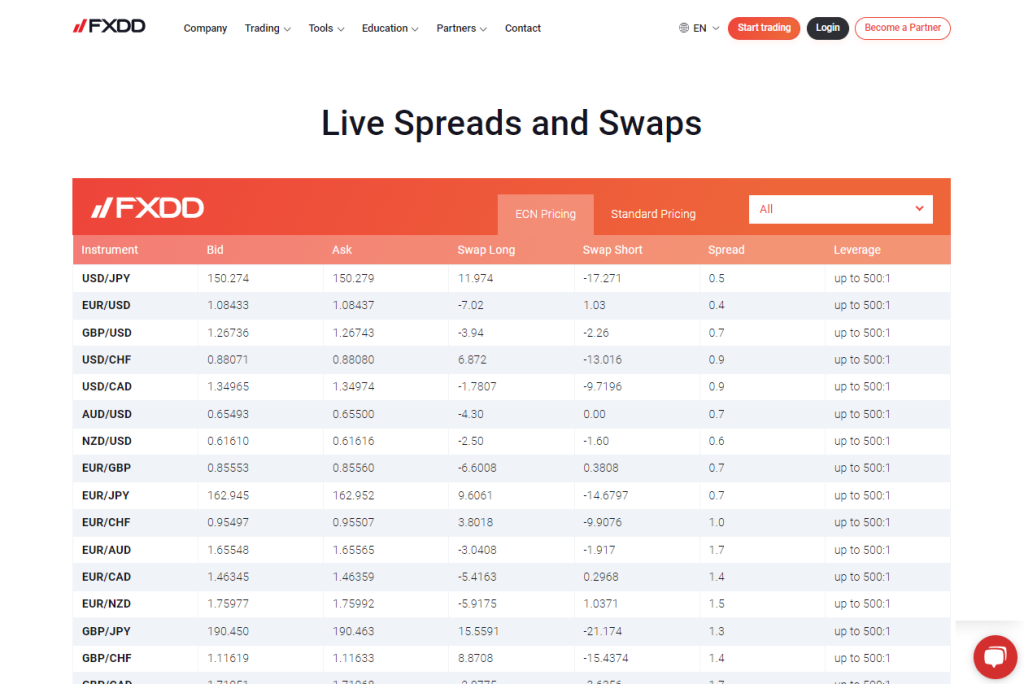Click the FXDD logo in the top navigation
Image resolution: width=1024 pixels, height=684 pixels.
click(108, 27)
